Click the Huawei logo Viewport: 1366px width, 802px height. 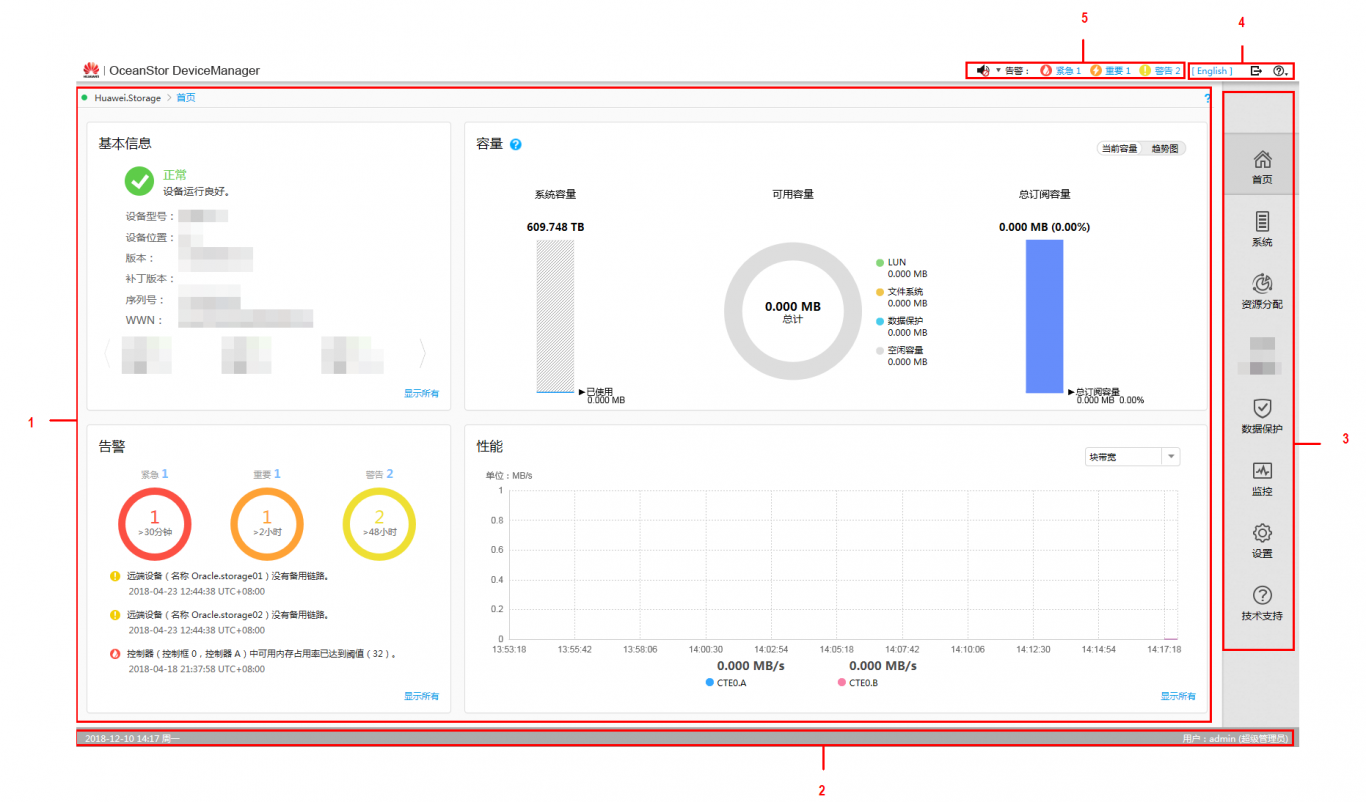[x=91, y=70]
